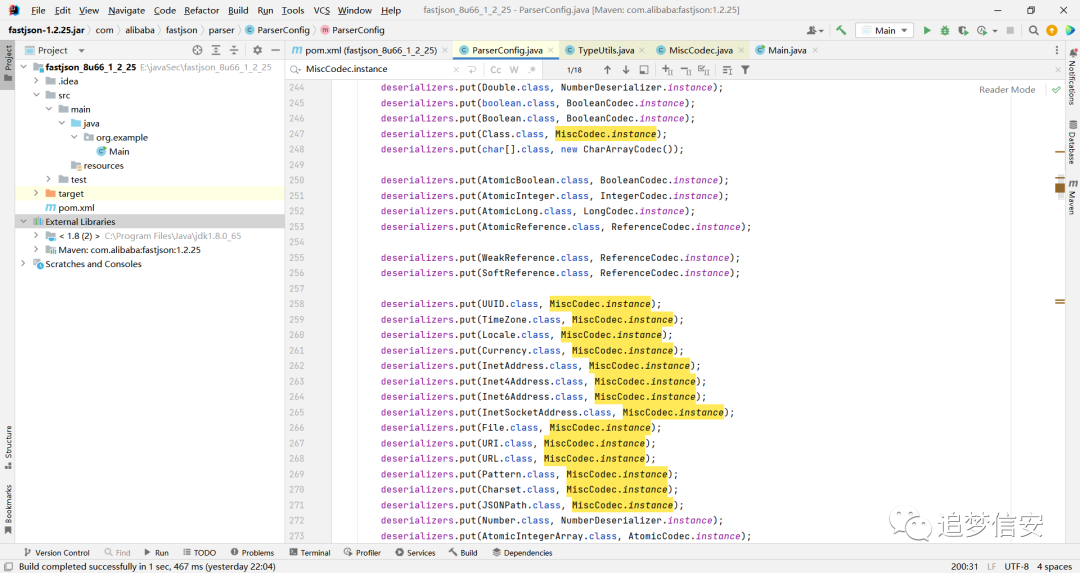
Task: Click Reader Mode label in editor
Action: (x=1007, y=90)
